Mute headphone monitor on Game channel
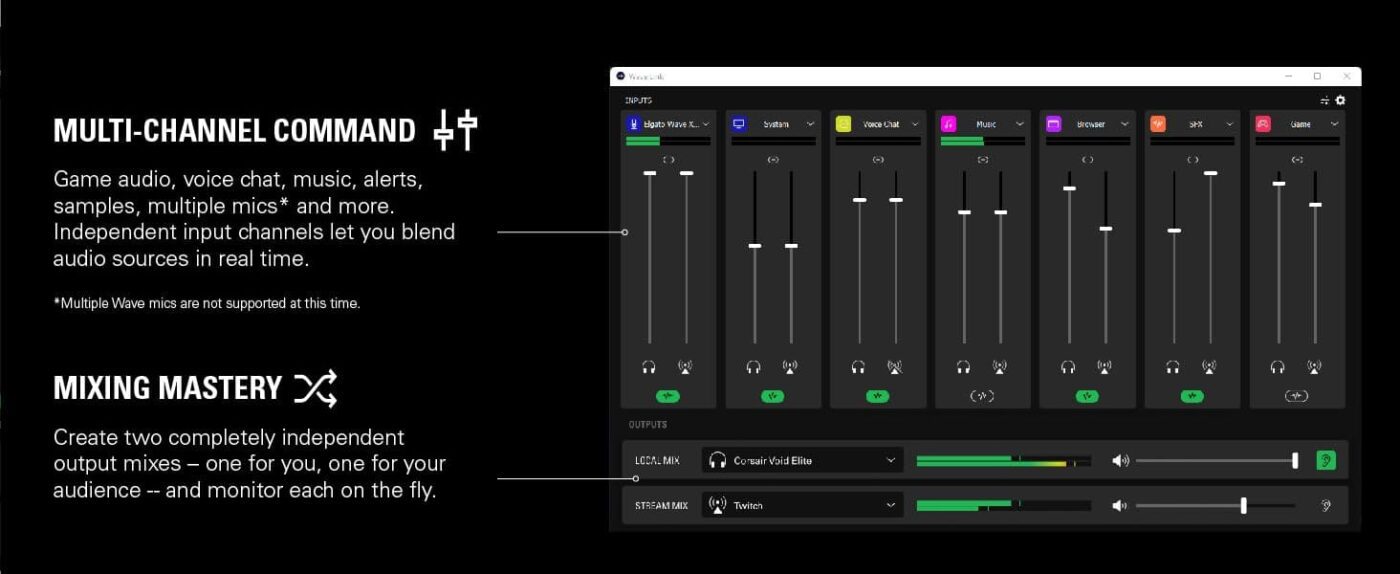The width and height of the screenshot is (1400, 574). click(1278, 367)
